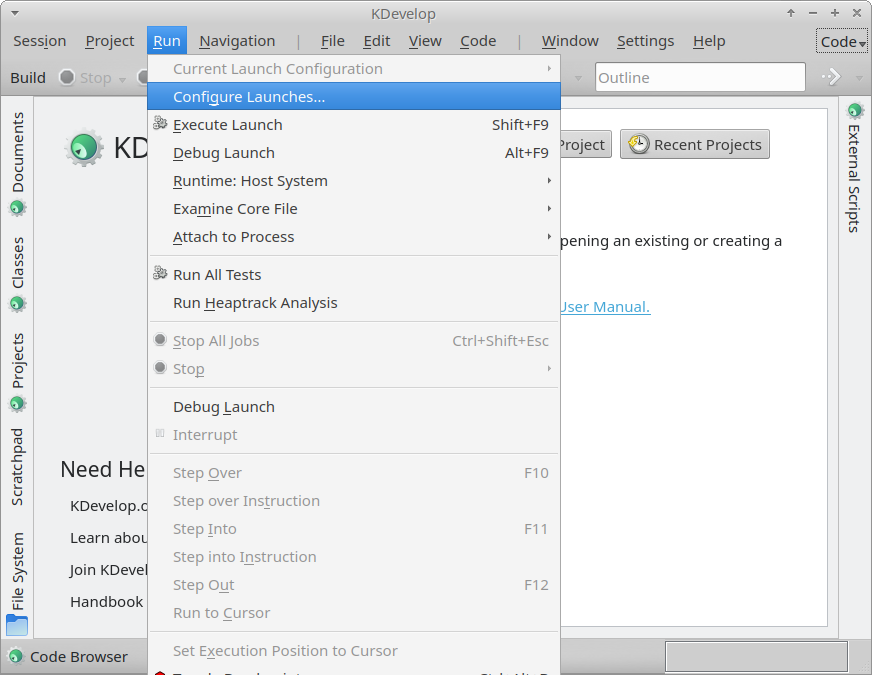872x675 pixels.
Task: Open the Project menu
Action: (x=110, y=41)
